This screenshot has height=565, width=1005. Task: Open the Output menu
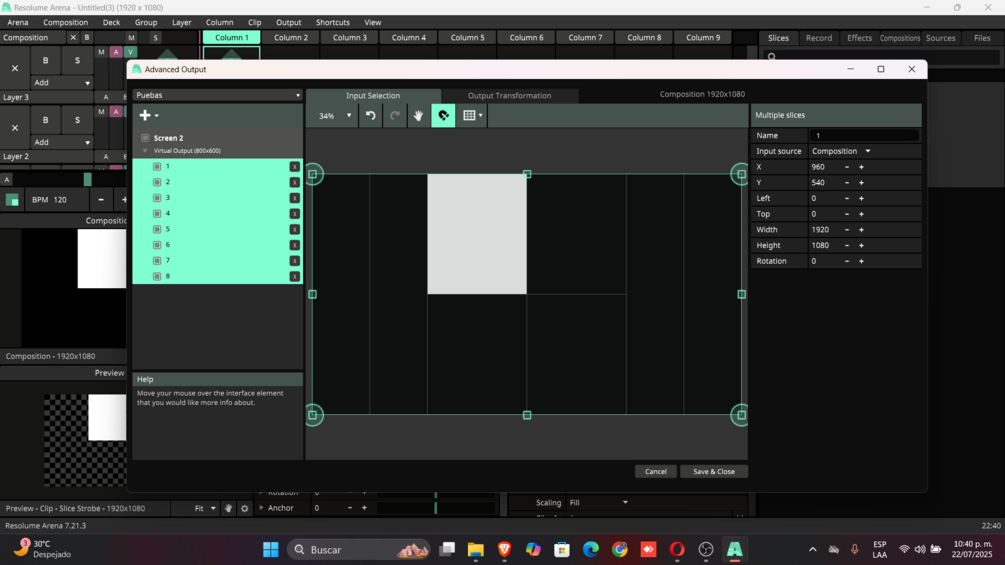(288, 22)
